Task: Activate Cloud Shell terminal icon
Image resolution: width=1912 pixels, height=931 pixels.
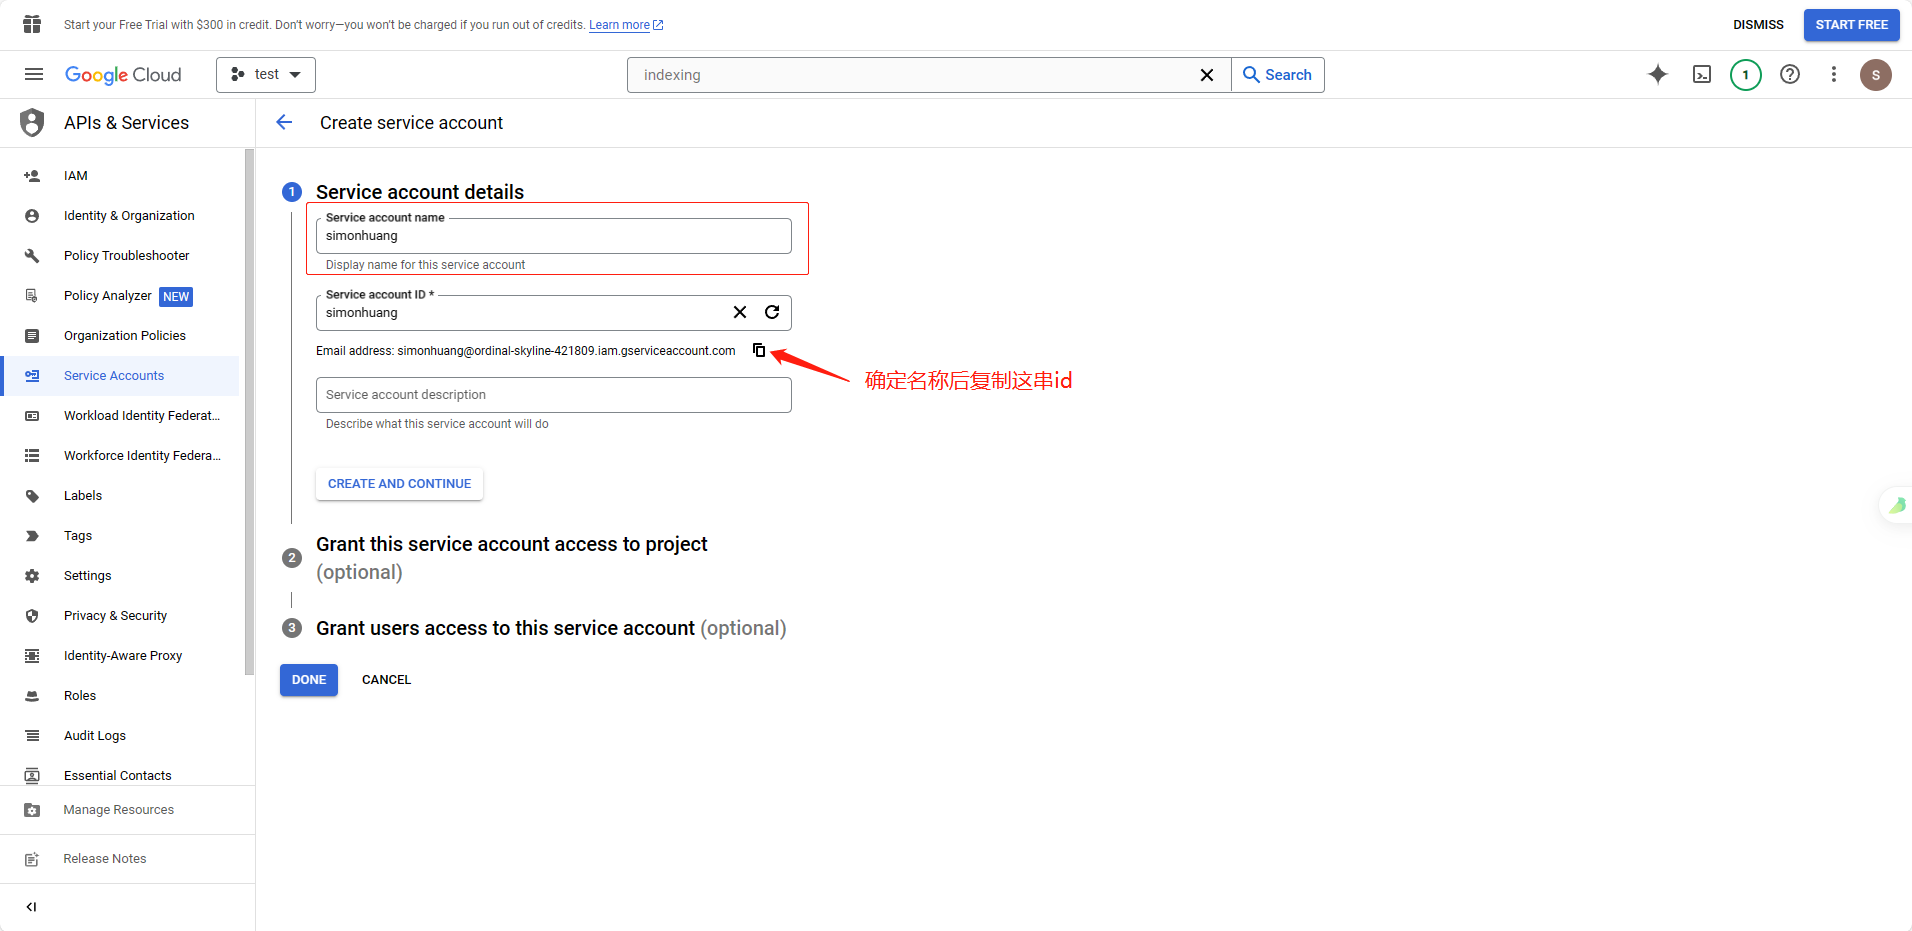Action: (x=1702, y=74)
